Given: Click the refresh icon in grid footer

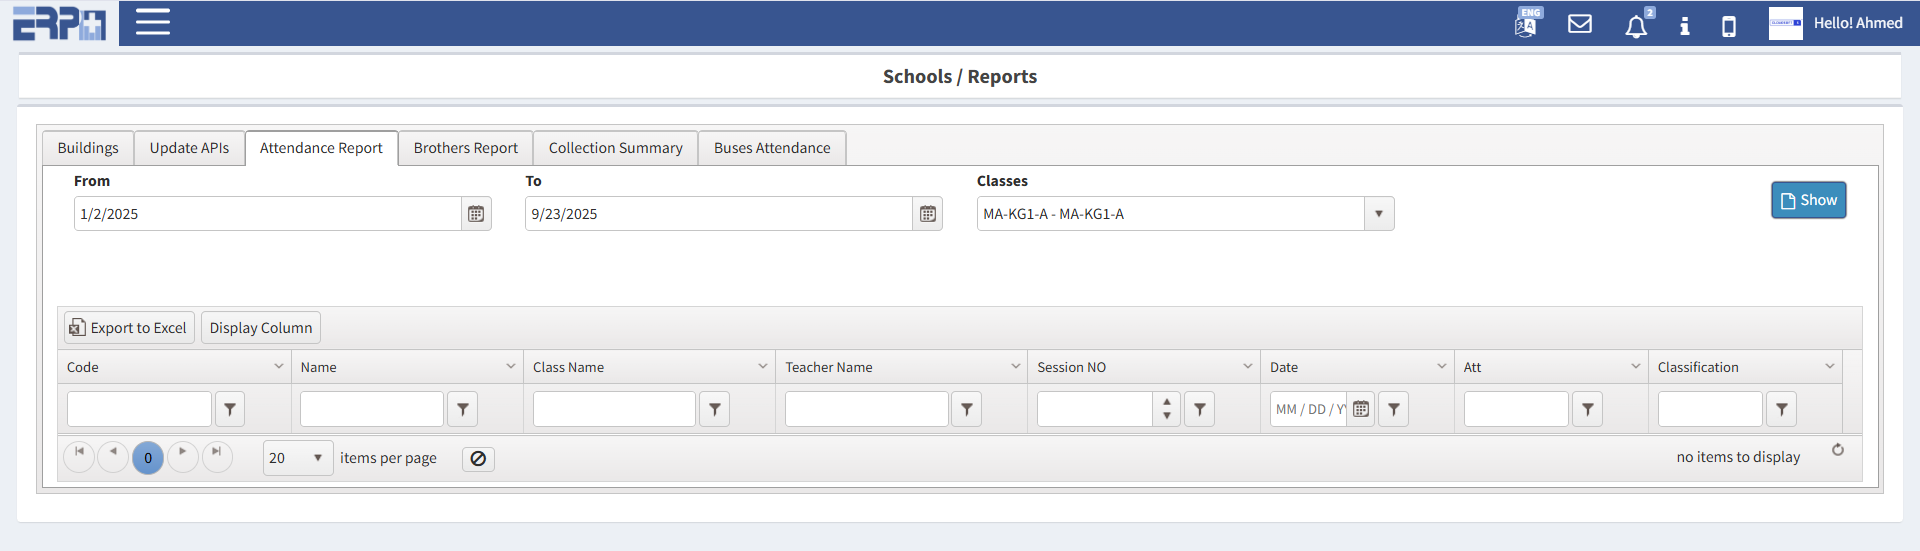Looking at the screenshot, I should click(1838, 450).
